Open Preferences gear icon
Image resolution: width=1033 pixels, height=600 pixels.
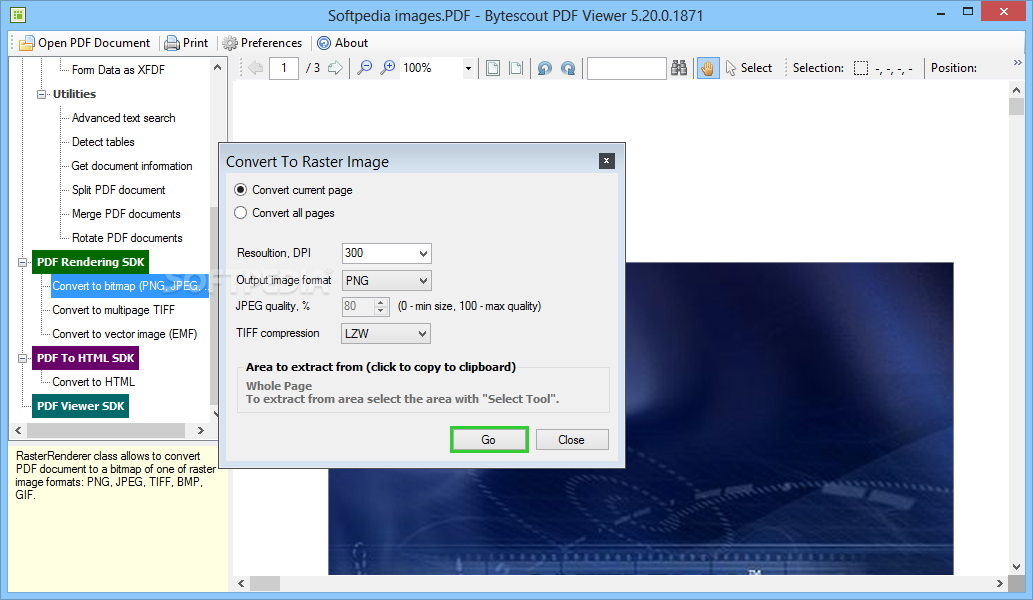230,43
